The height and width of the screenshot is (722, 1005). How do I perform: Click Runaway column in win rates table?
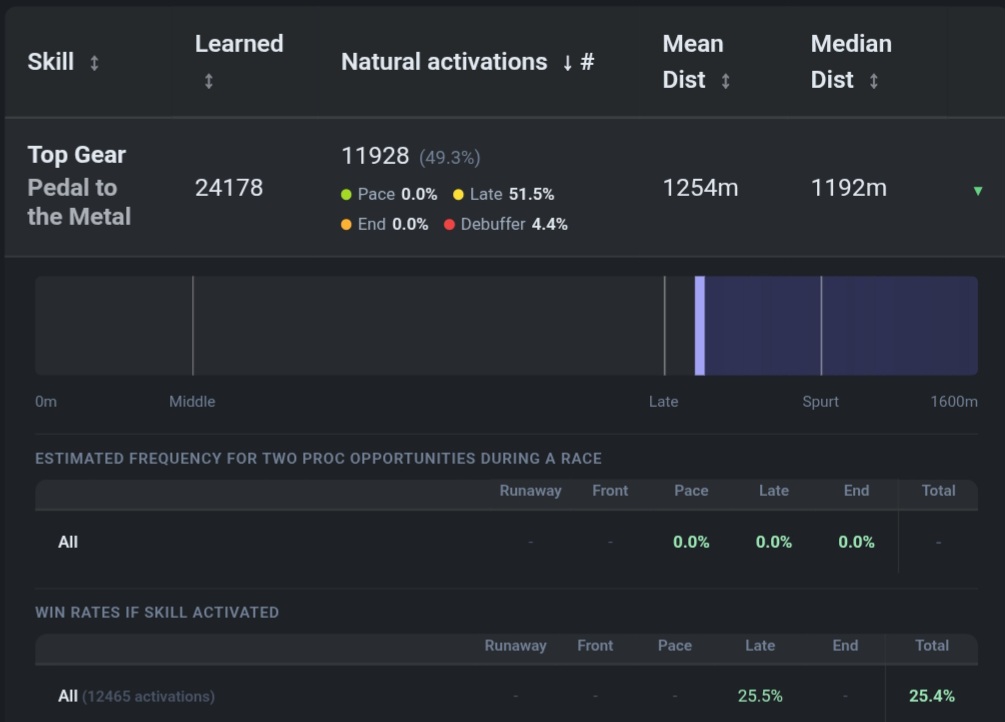pos(515,646)
